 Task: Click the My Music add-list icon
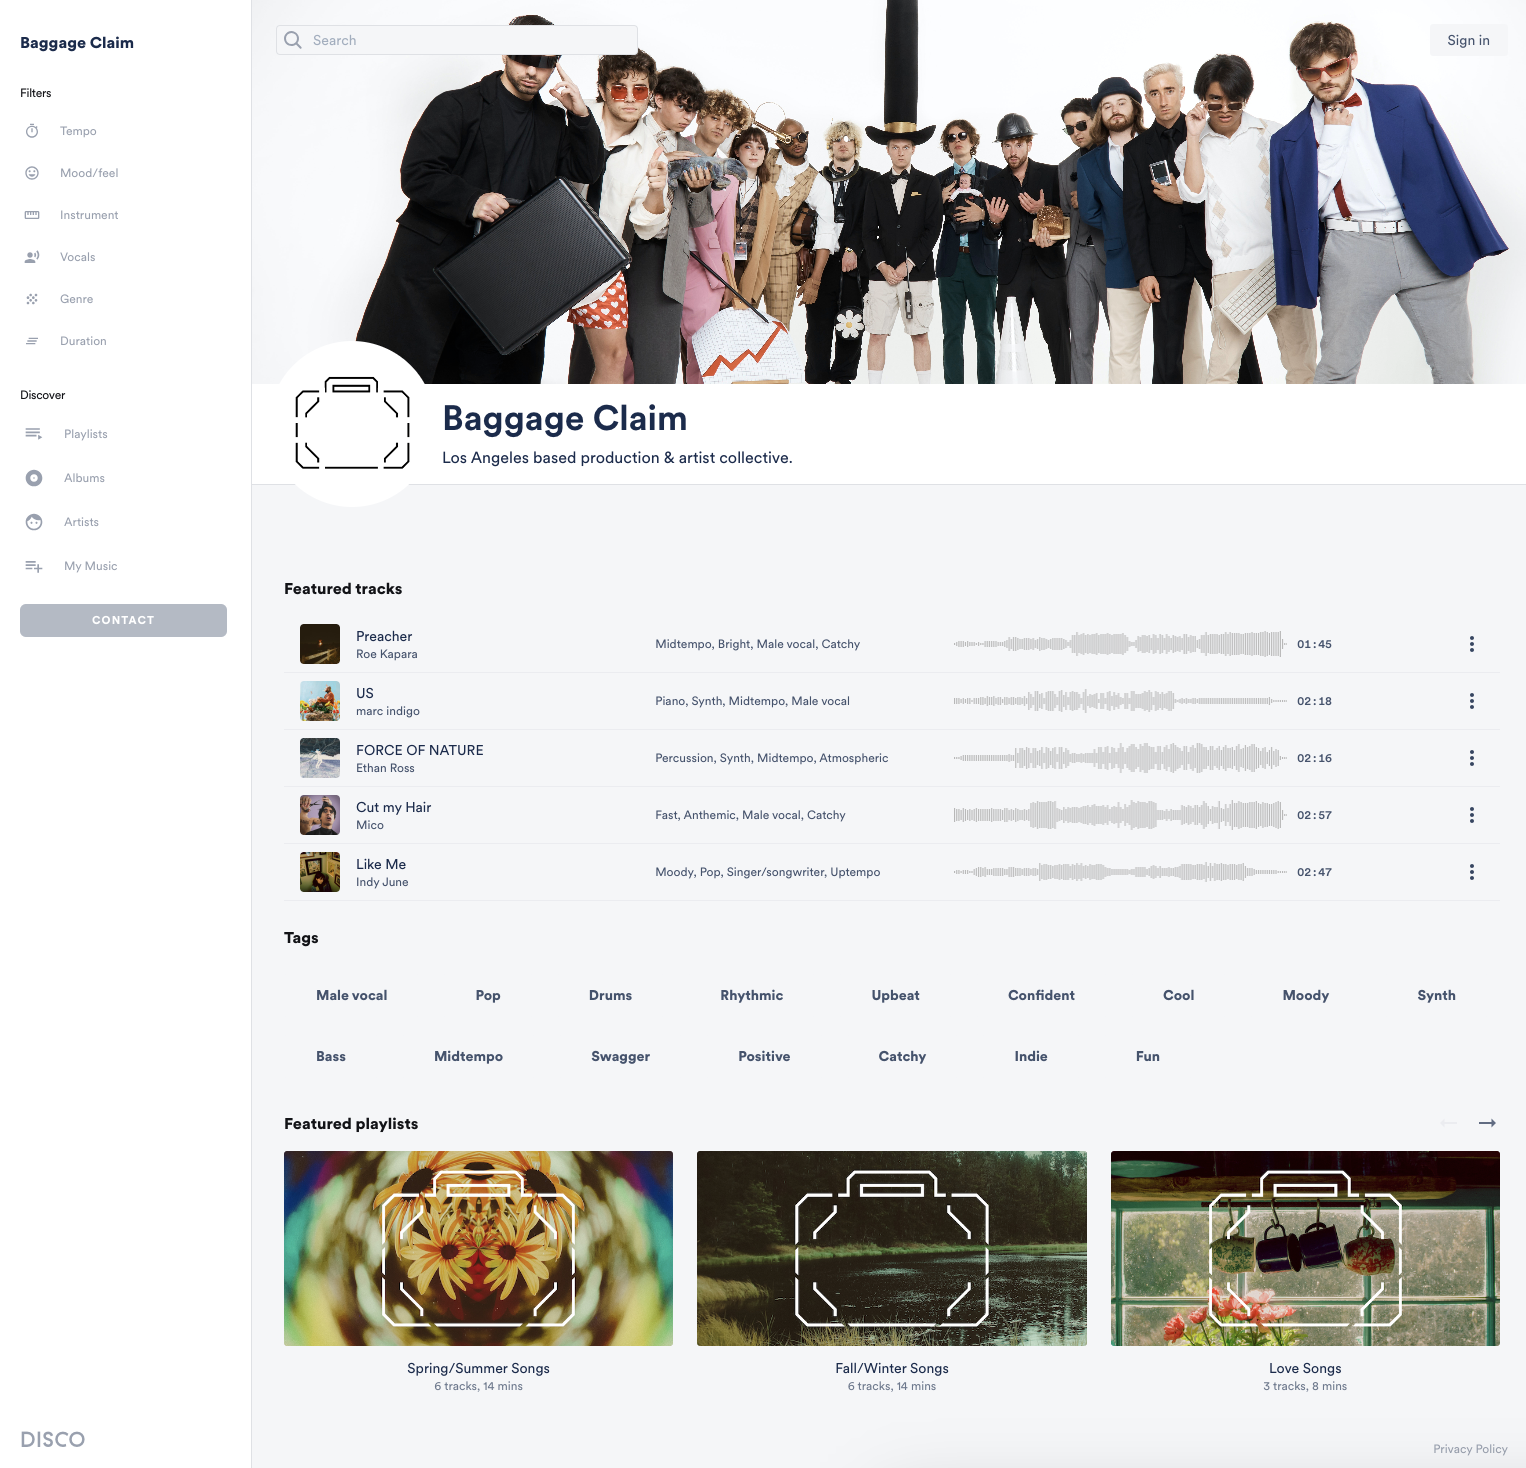pyautogui.click(x=34, y=566)
